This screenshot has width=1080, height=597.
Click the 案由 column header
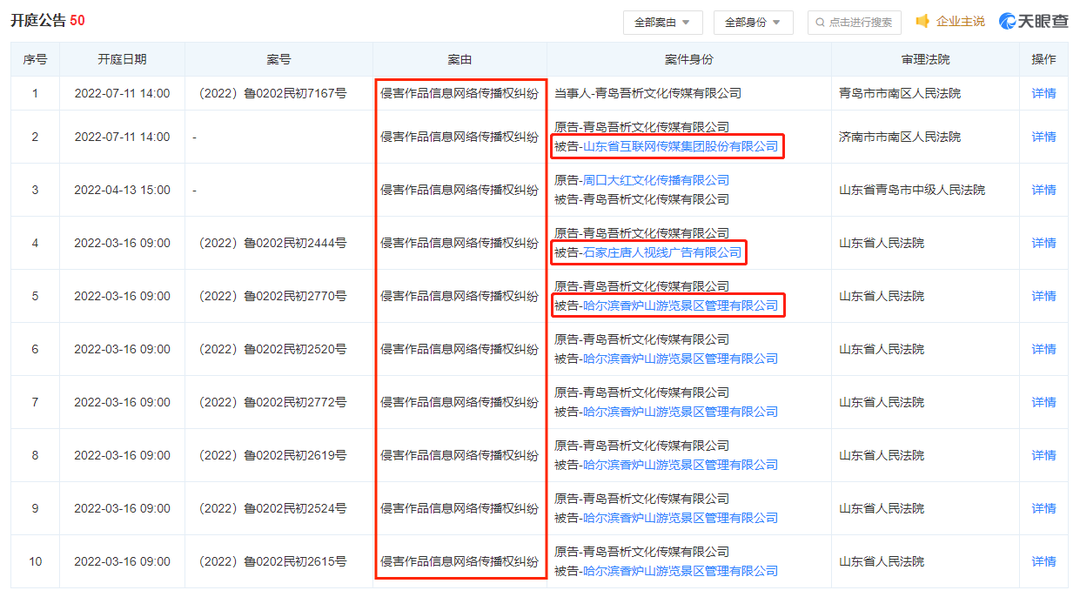[459, 60]
